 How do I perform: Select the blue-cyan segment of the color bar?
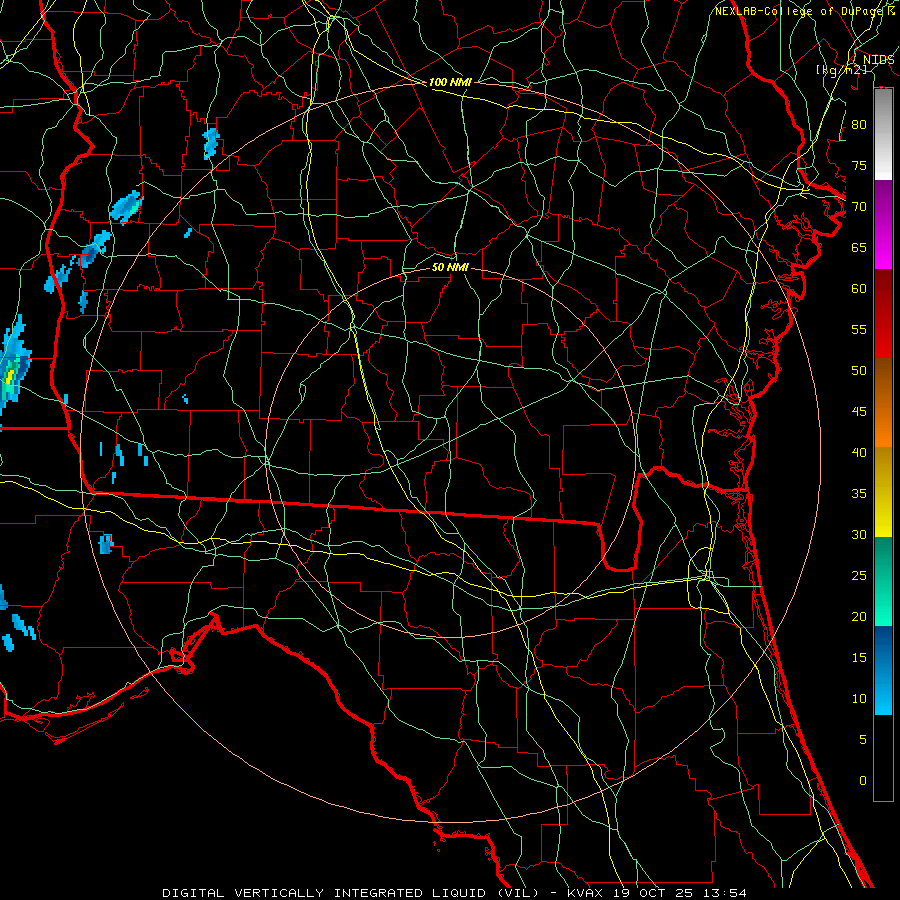(x=883, y=670)
